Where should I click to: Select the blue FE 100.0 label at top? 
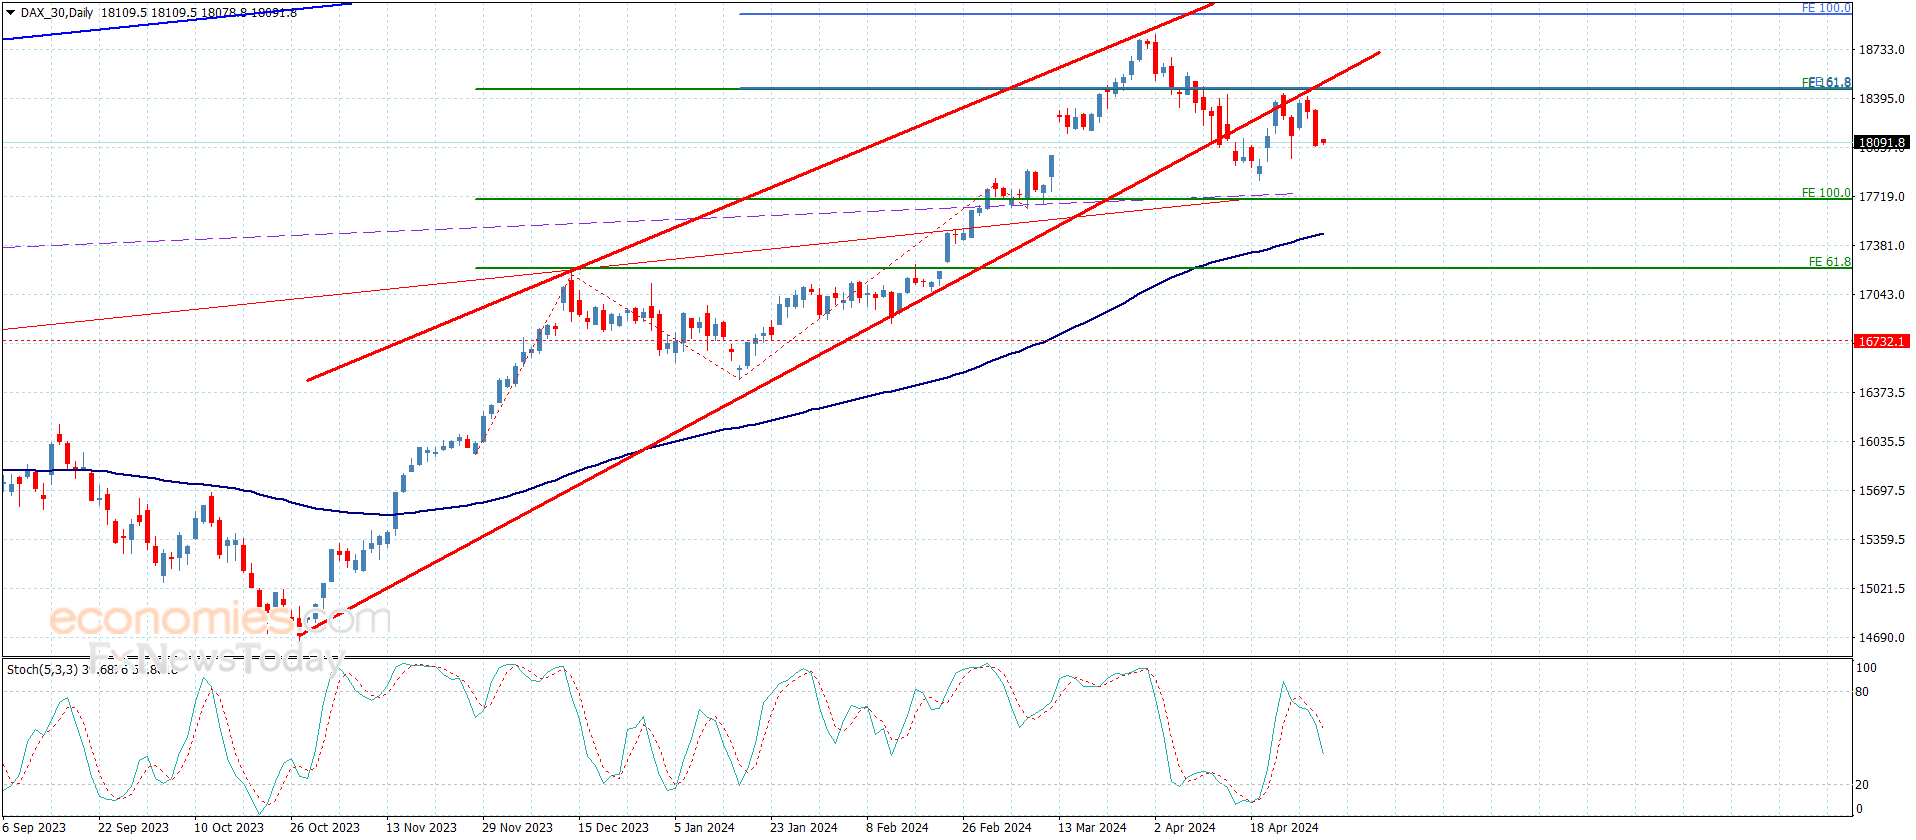click(1826, 8)
